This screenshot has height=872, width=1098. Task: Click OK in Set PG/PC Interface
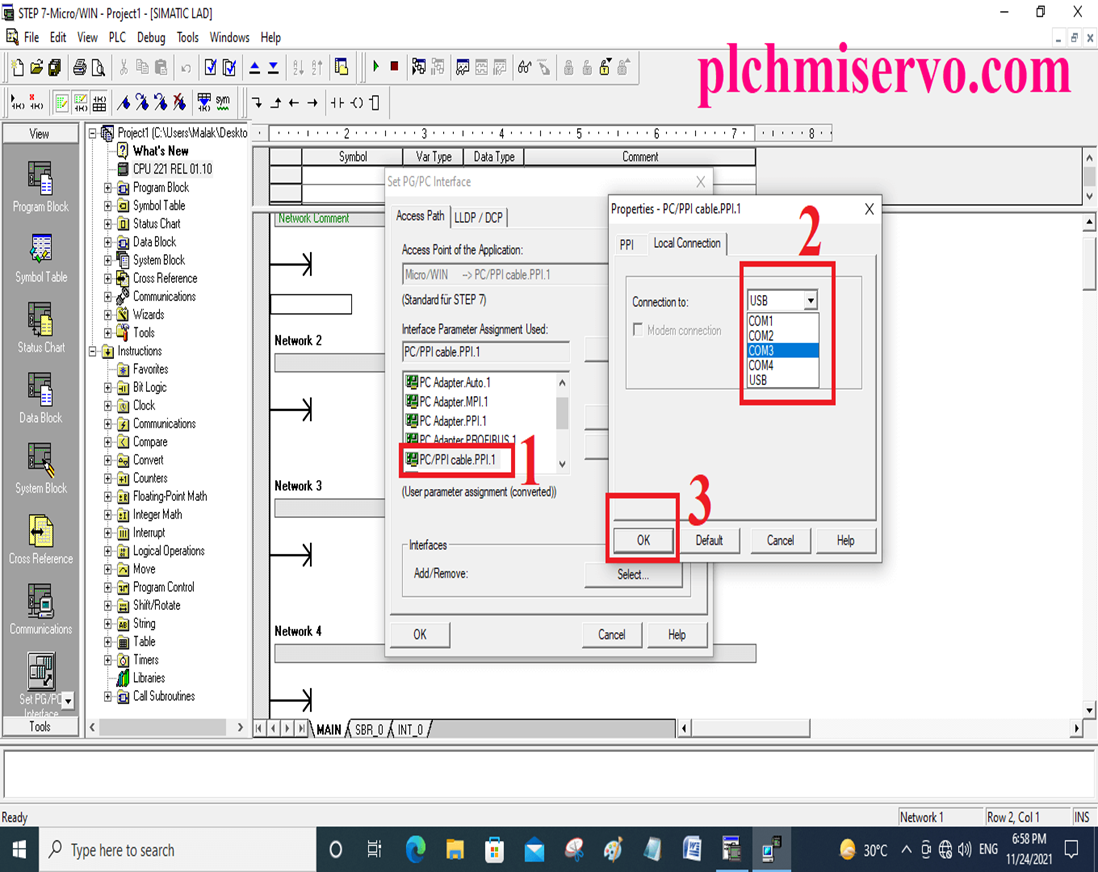pyautogui.click(x=419, y=635)
